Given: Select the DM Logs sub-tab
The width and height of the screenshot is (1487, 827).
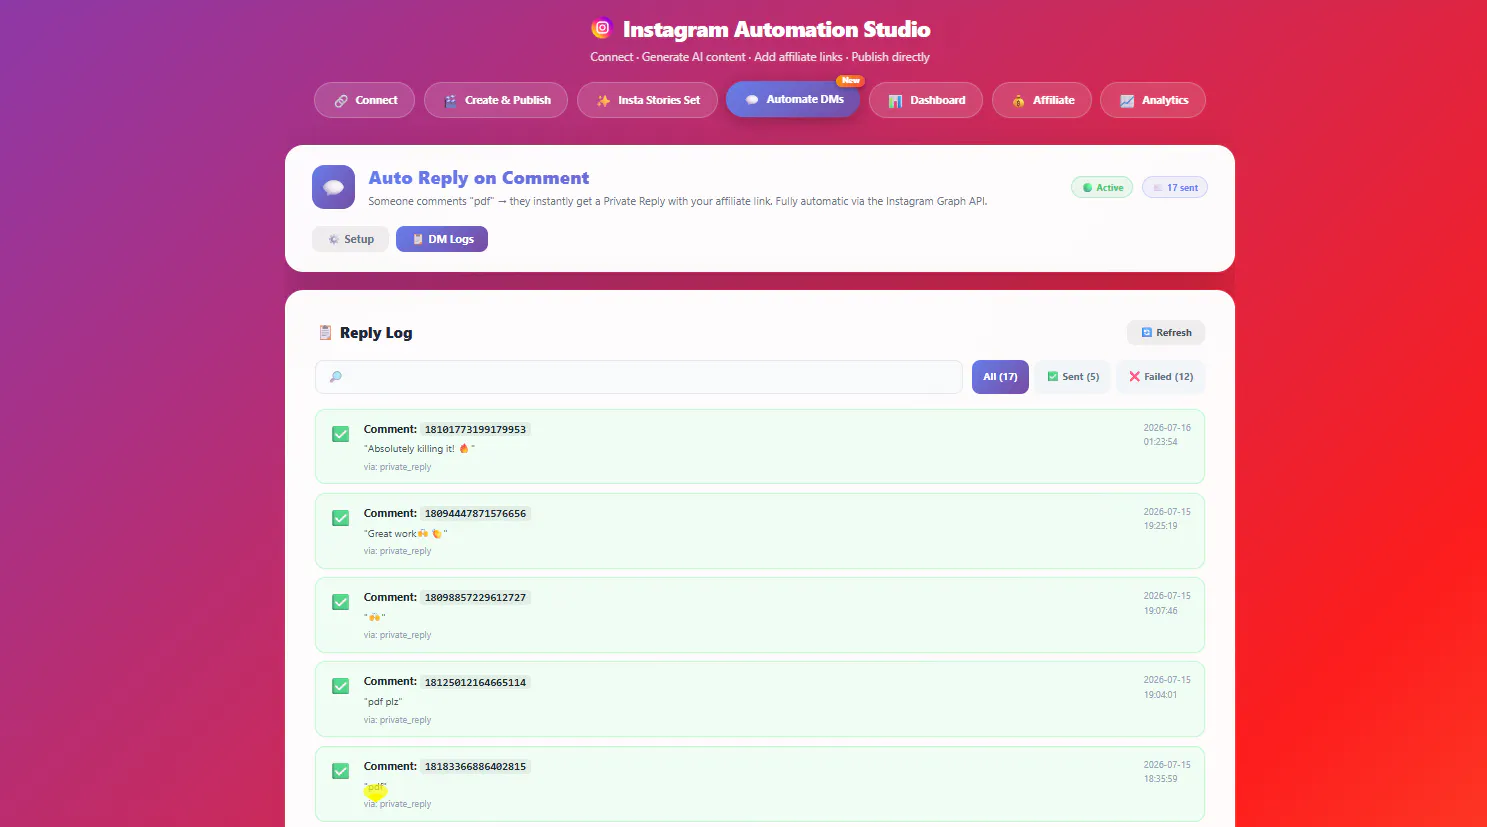Looking at the screenshot, I should (442, 239).
